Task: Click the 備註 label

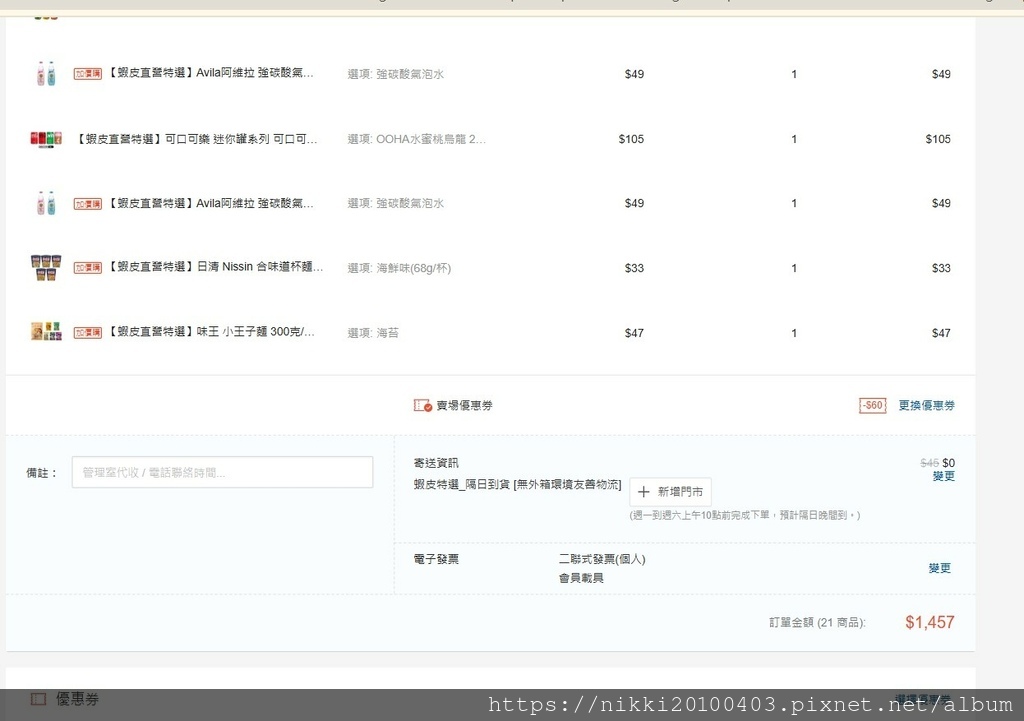Action: coord(41,473)
